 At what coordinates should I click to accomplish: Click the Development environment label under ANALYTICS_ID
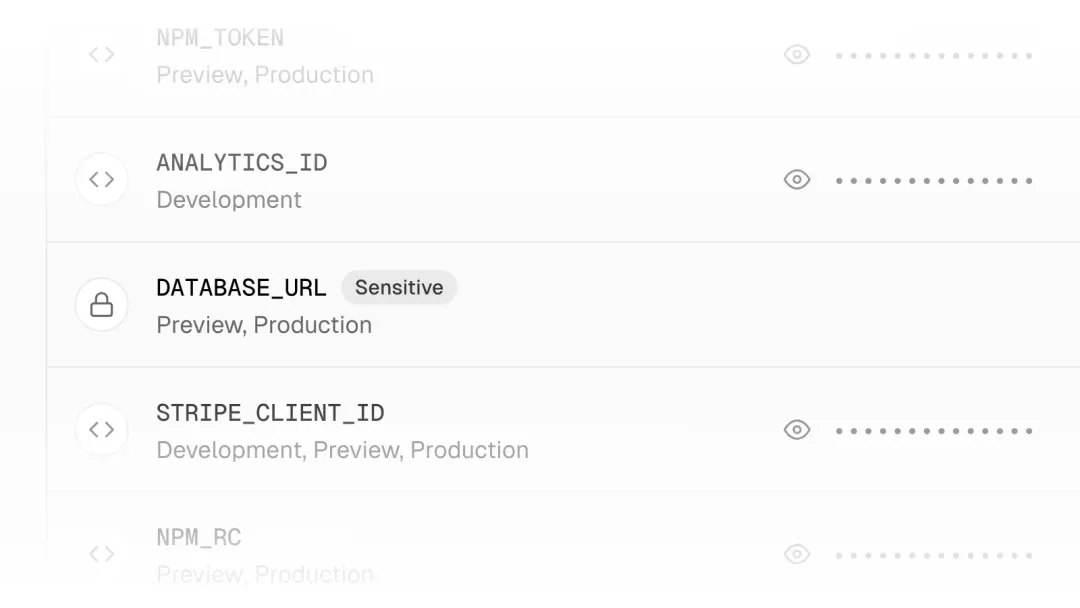pos(229,200)
